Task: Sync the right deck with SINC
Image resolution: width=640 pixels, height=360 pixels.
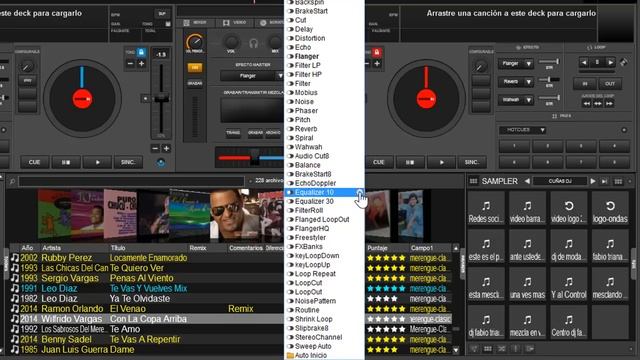Action: (x=472, y=162)
